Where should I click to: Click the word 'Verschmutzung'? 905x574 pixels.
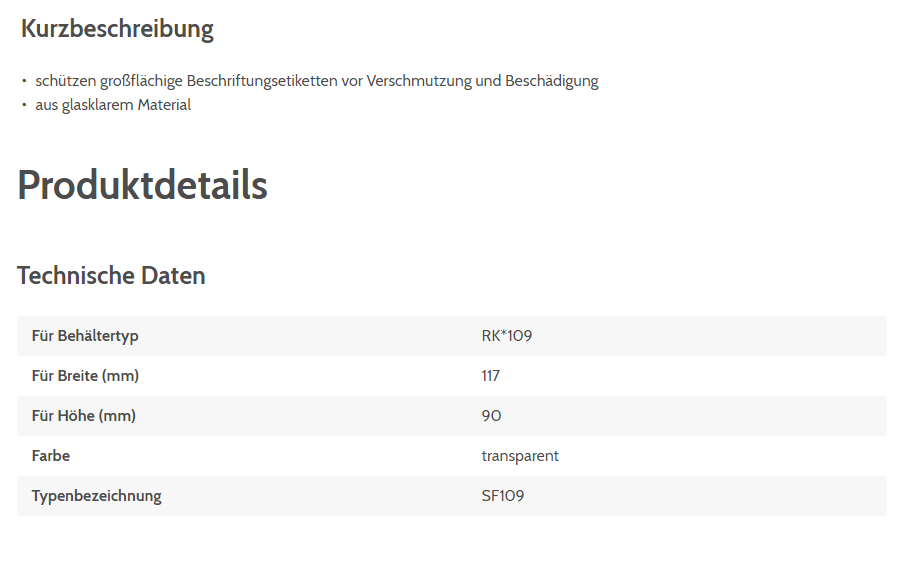coord(419,81)
